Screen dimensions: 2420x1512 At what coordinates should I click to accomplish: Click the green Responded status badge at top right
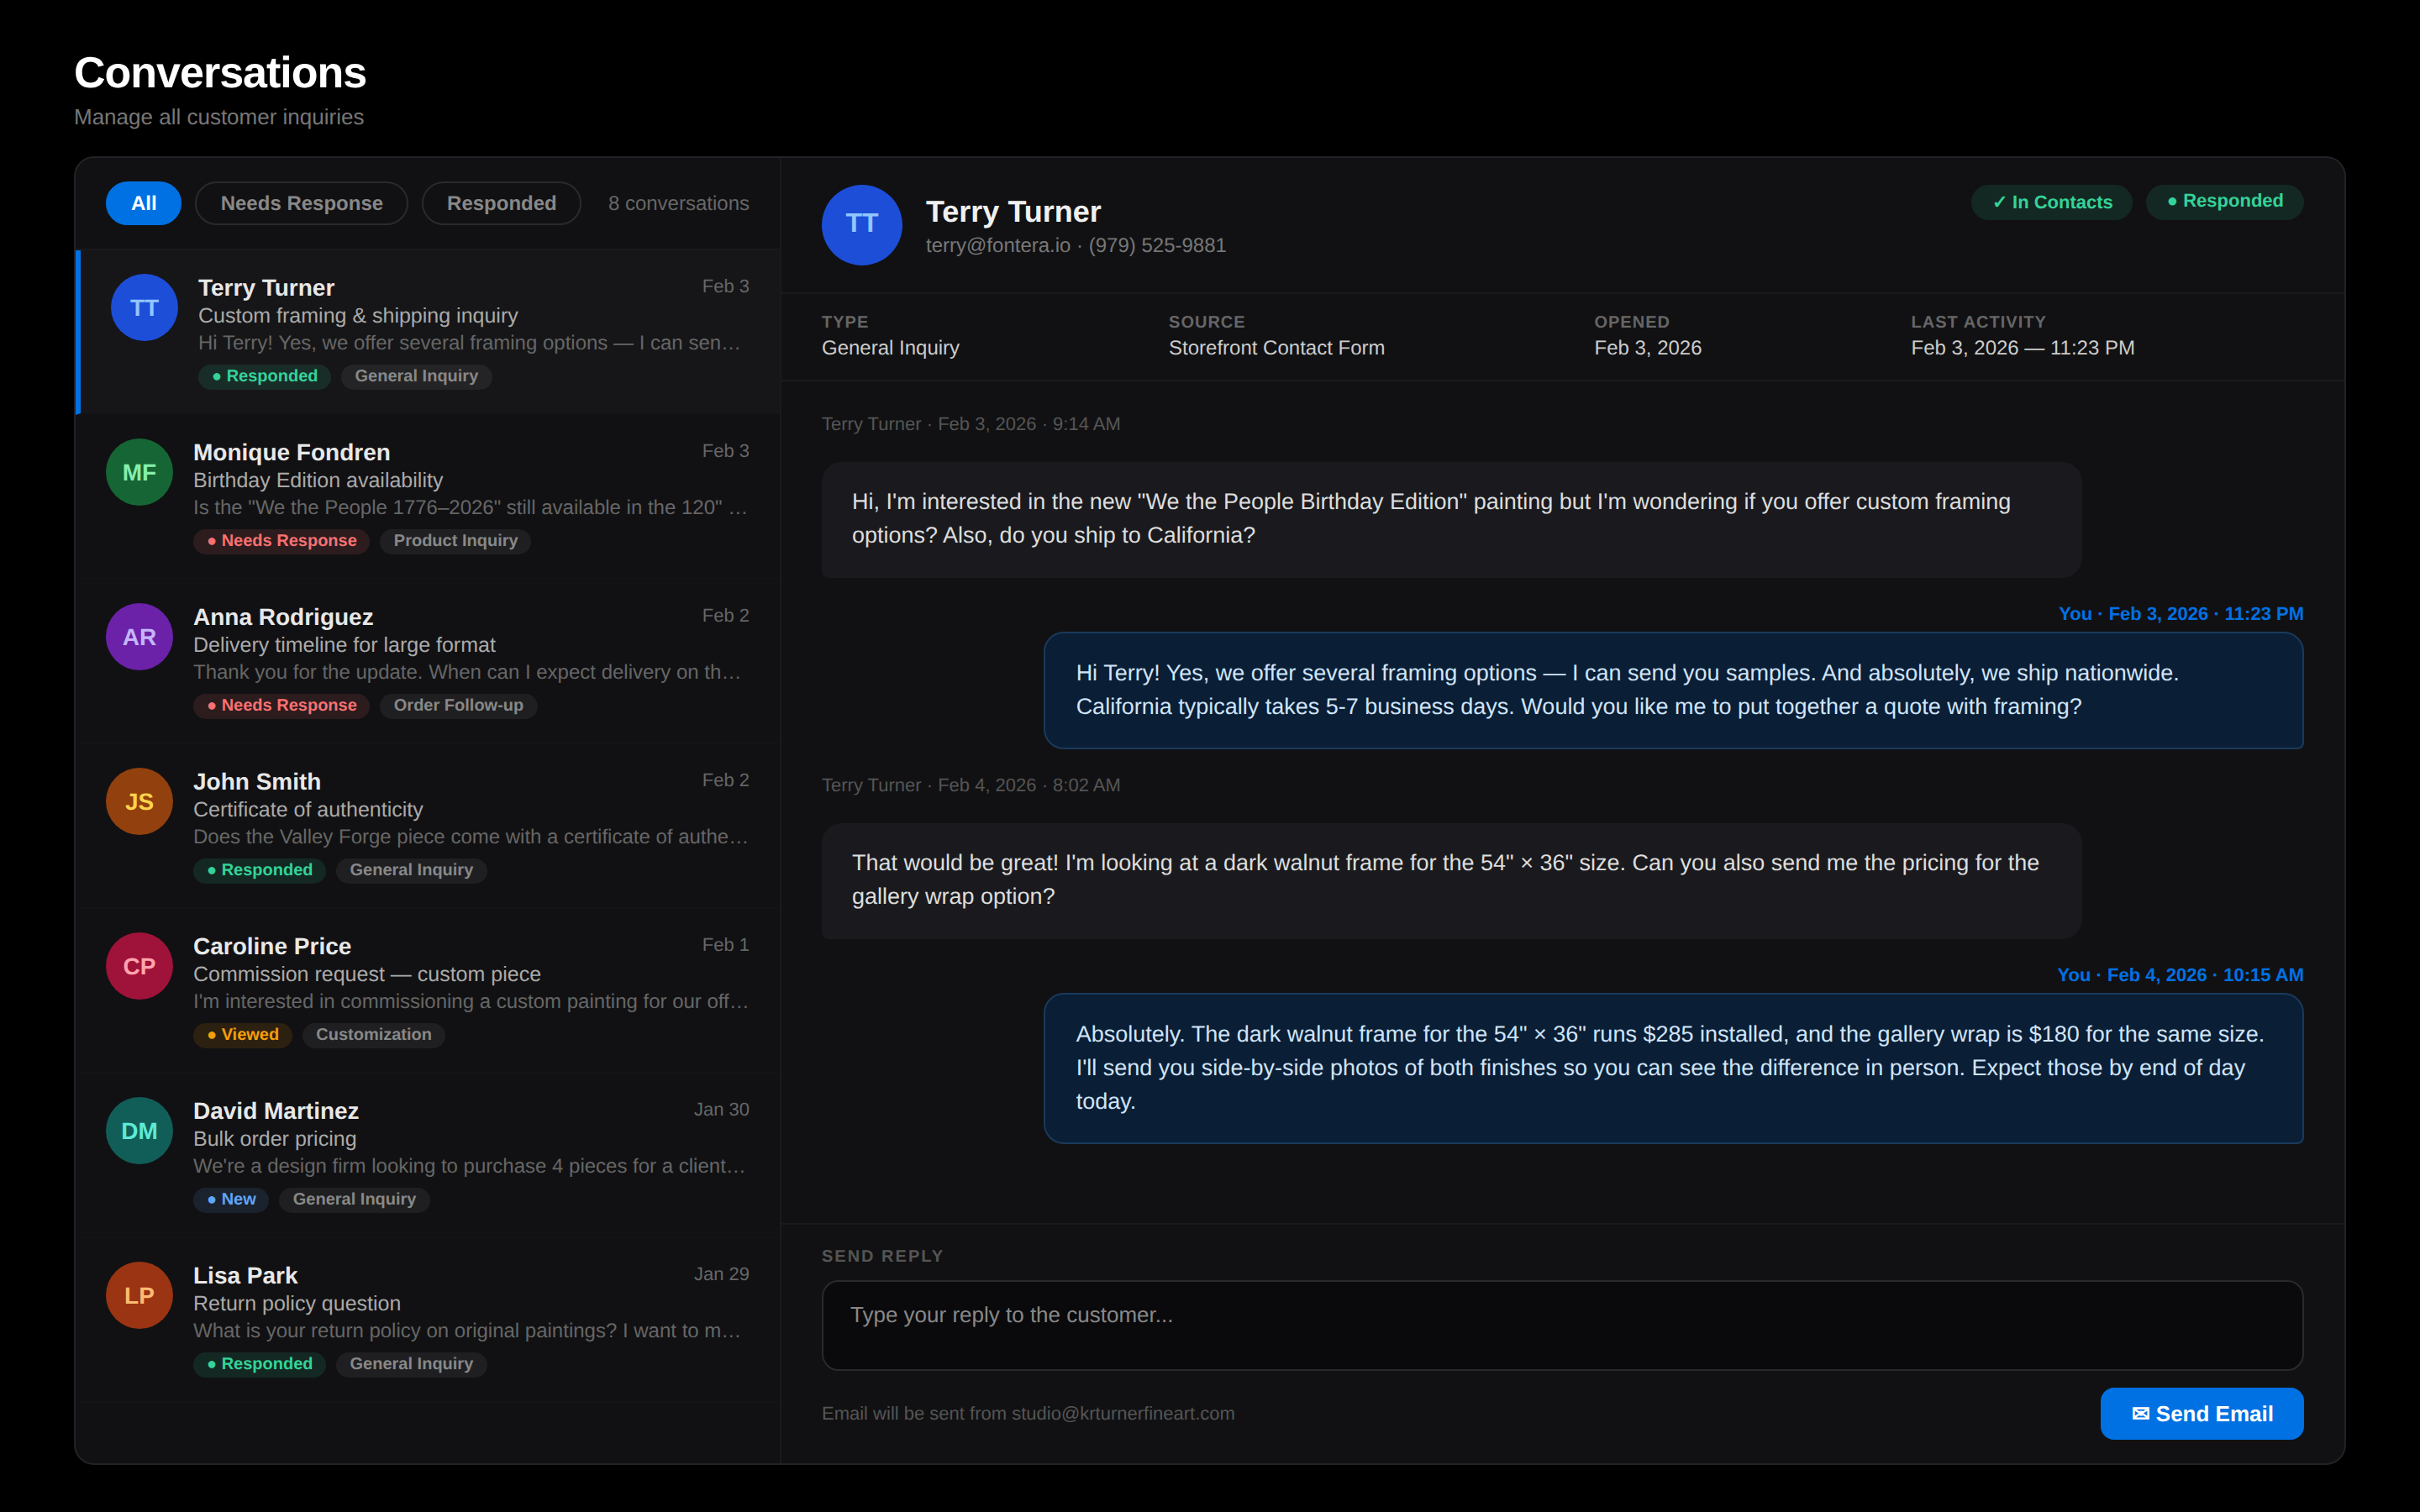pyautogui.click(x=2224, y=201)
